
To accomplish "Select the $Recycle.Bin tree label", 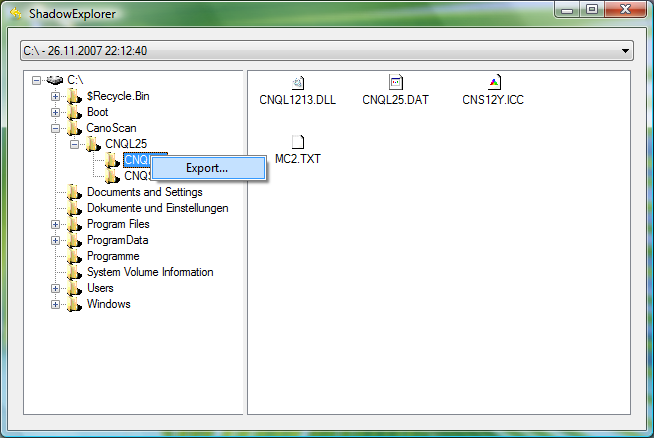I will click(118, 96).
